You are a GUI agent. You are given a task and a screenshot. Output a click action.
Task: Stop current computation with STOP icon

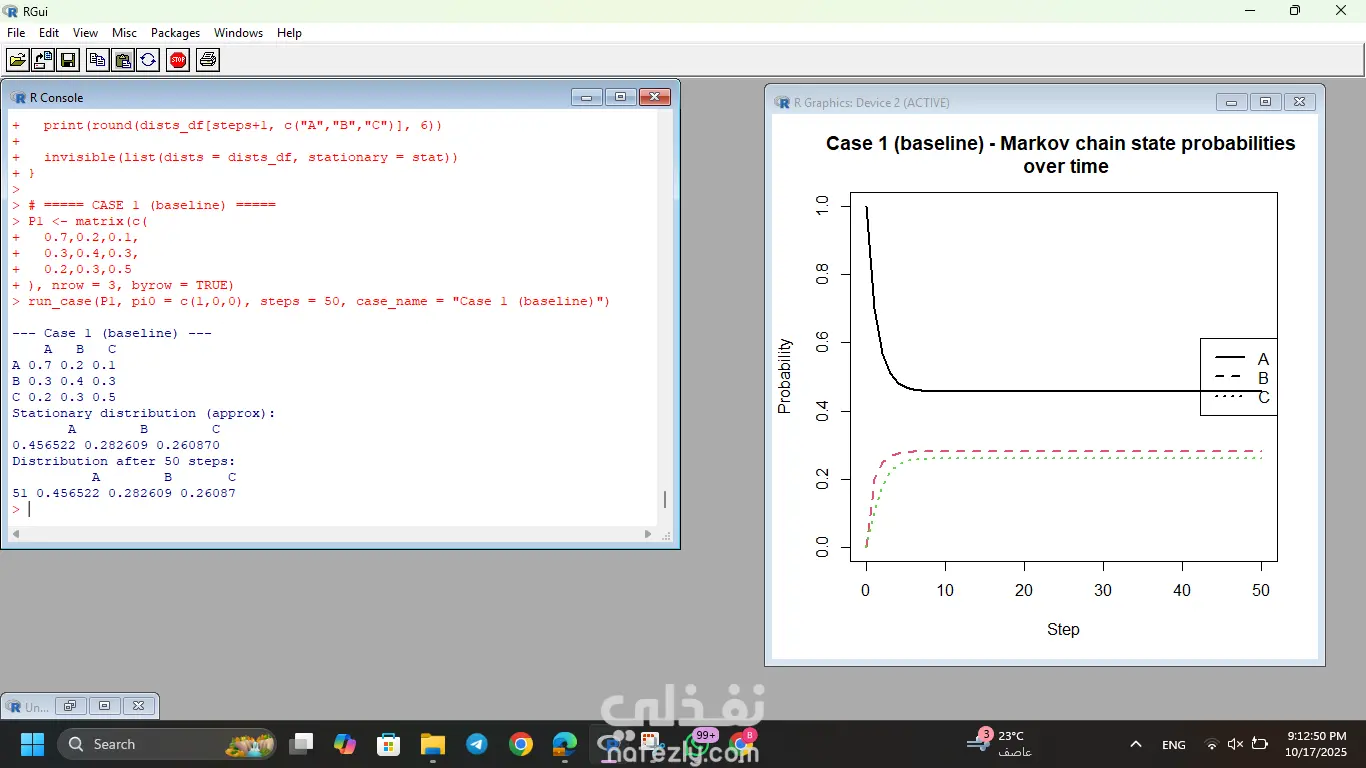(178, 60)
